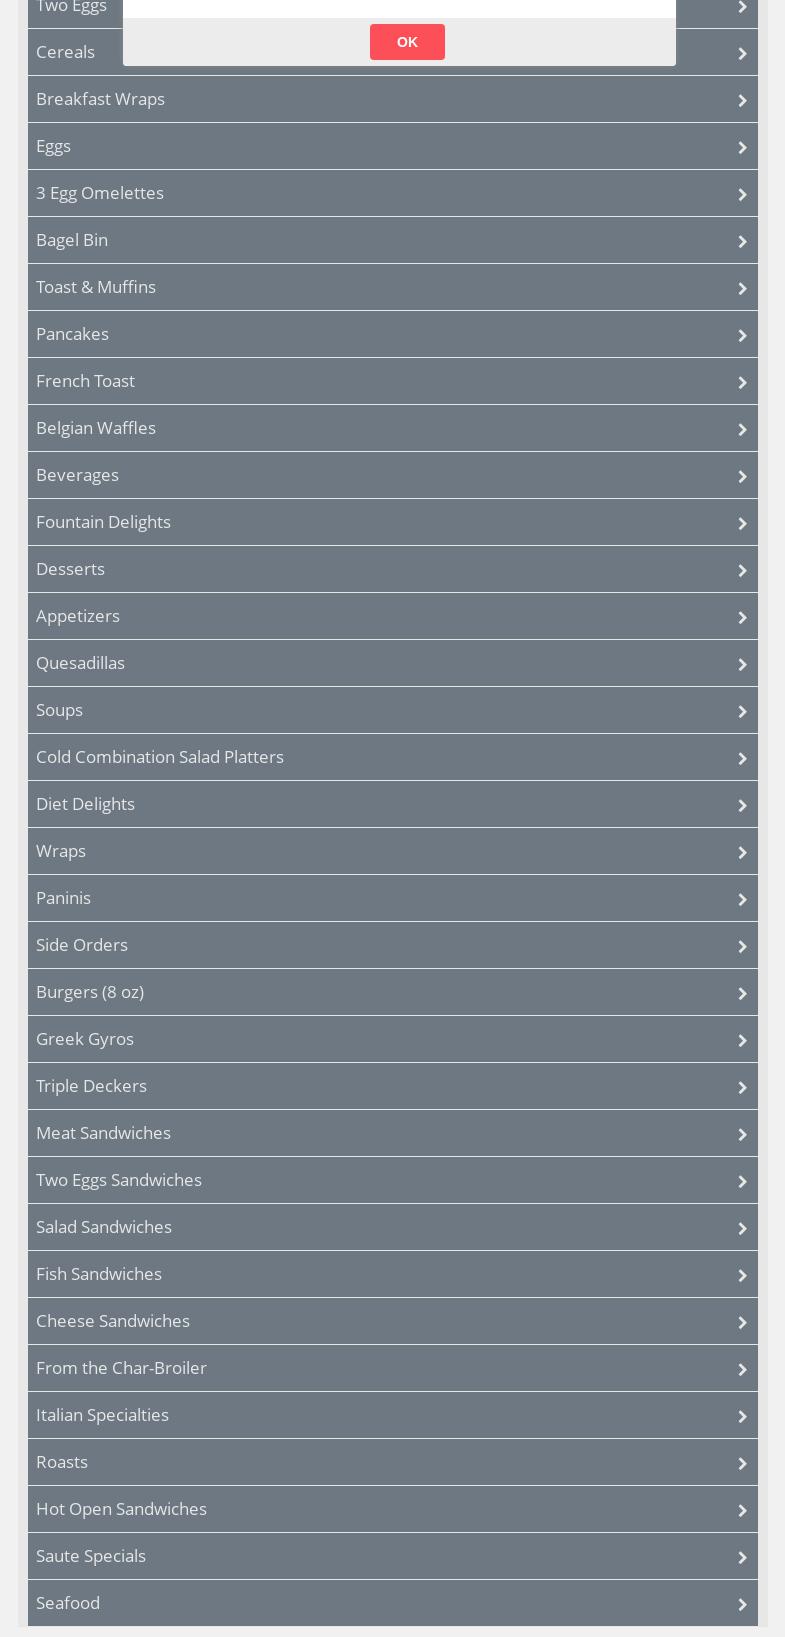This screenshot has width=785, height=1637.
Task: Click the chevron arrow next to Eggs
Action: tap(742, 147)
